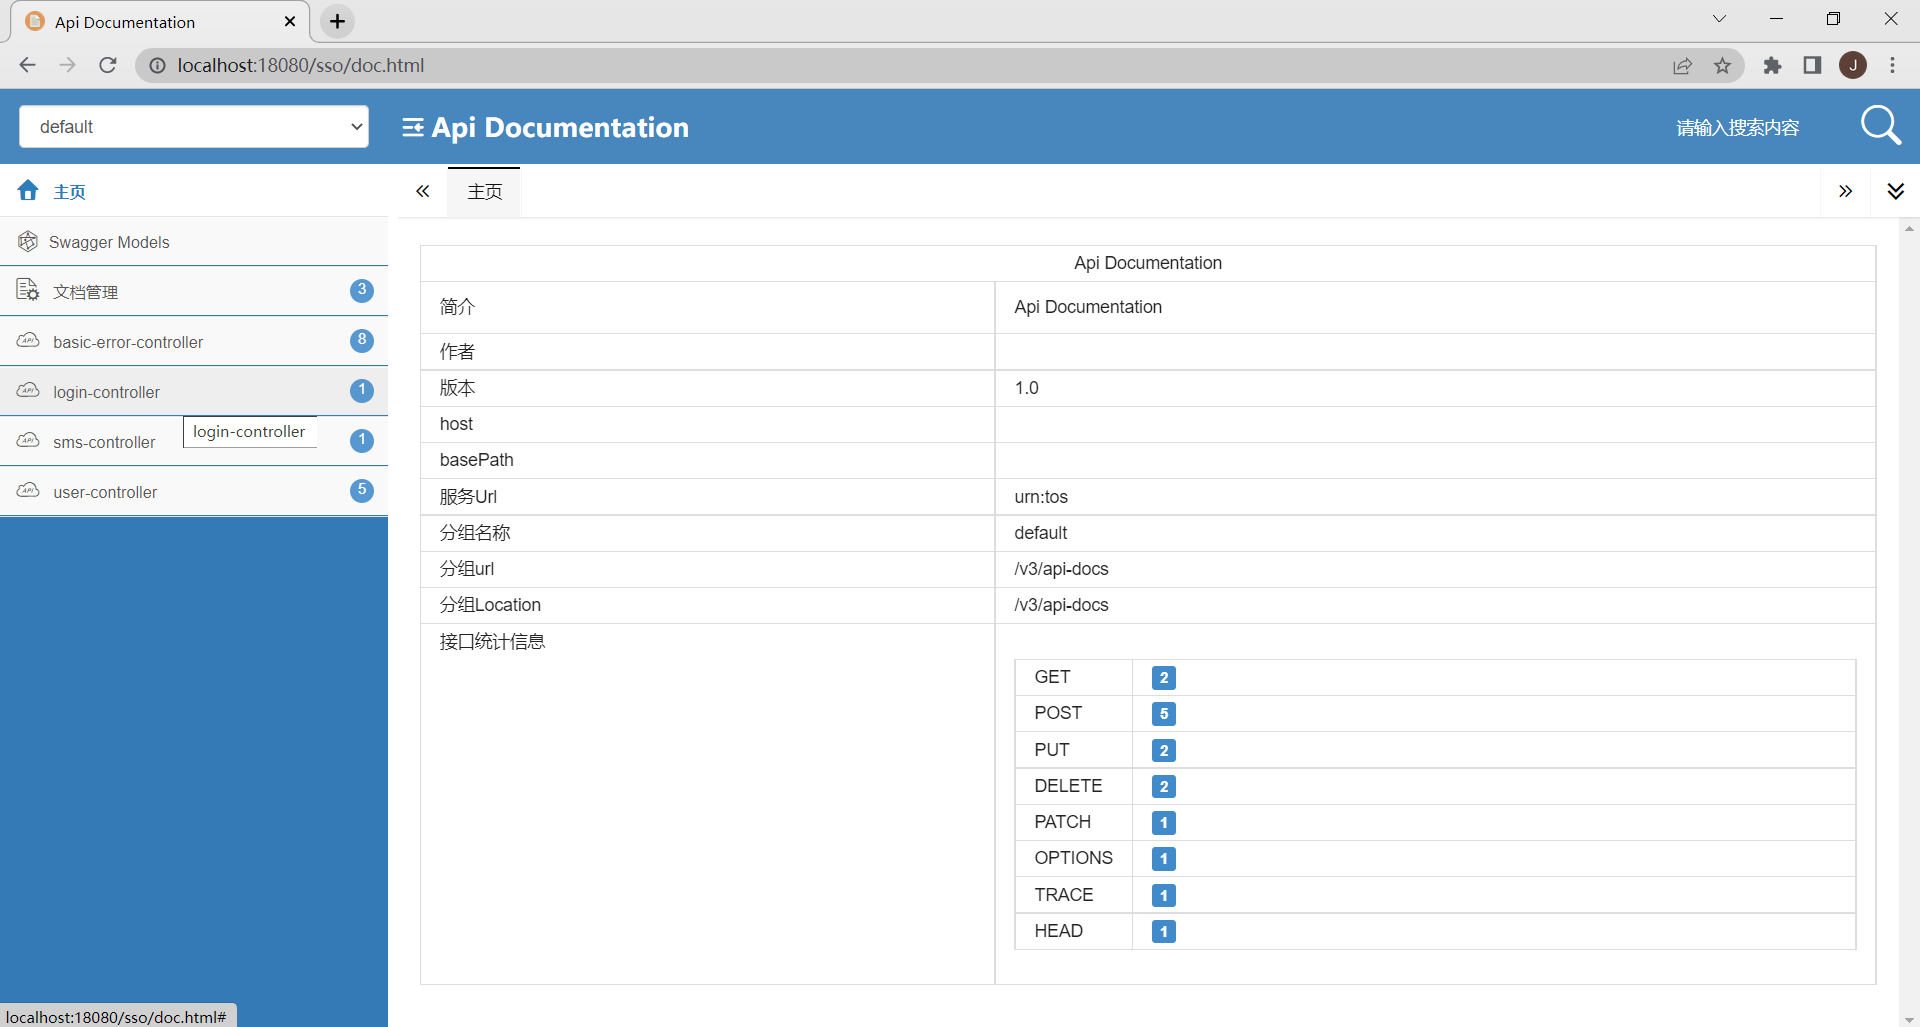Click login-controller count badge 1
Screen dimensions: 1920x1027
(x=362, y=390)
